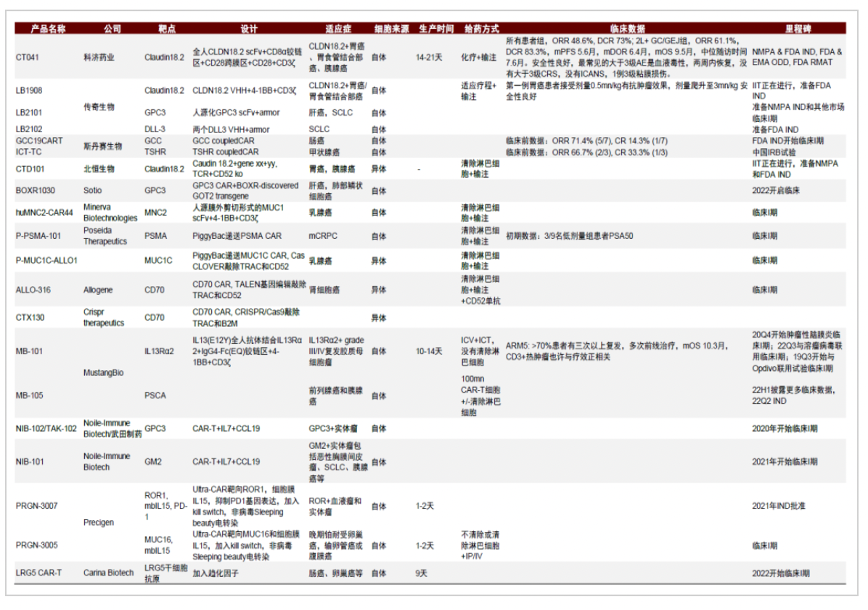Select the PiggyBac递送PSMA CAR design cell
This screenshot has height=610, width=868.
point(237,236)
